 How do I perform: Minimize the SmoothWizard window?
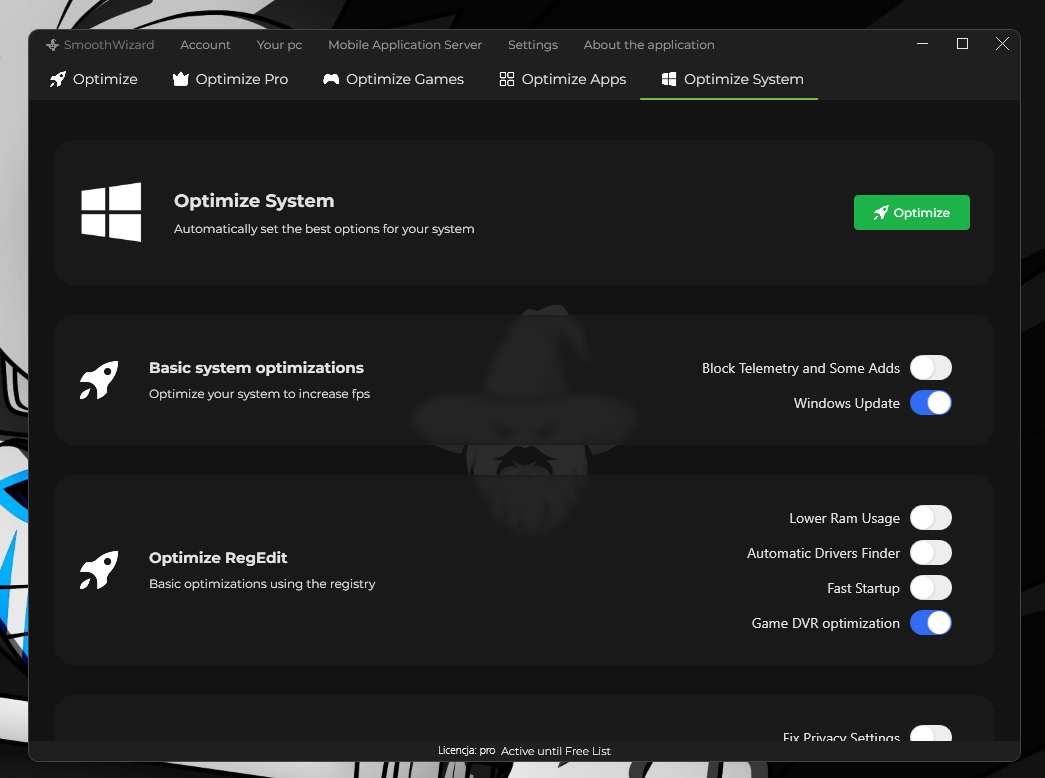(922, 44)
